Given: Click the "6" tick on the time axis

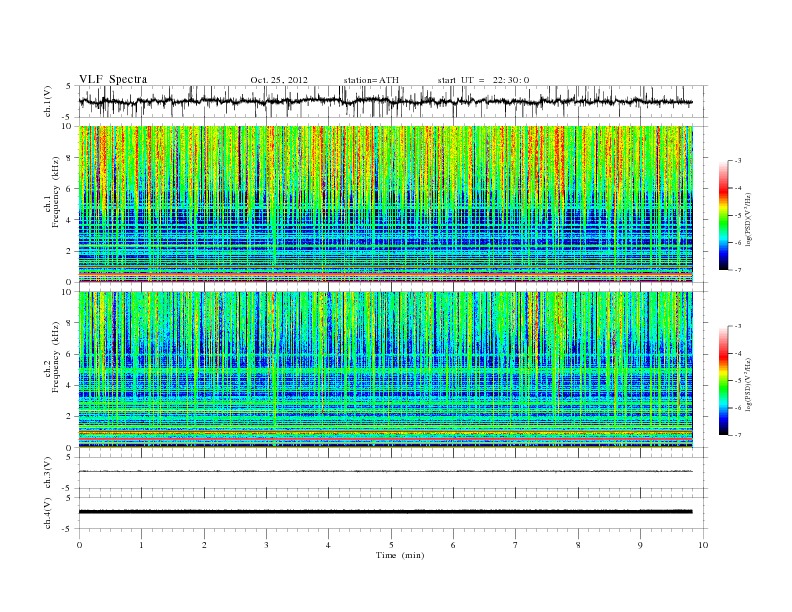Looking at the screenshot, I should tap(453, 545).
